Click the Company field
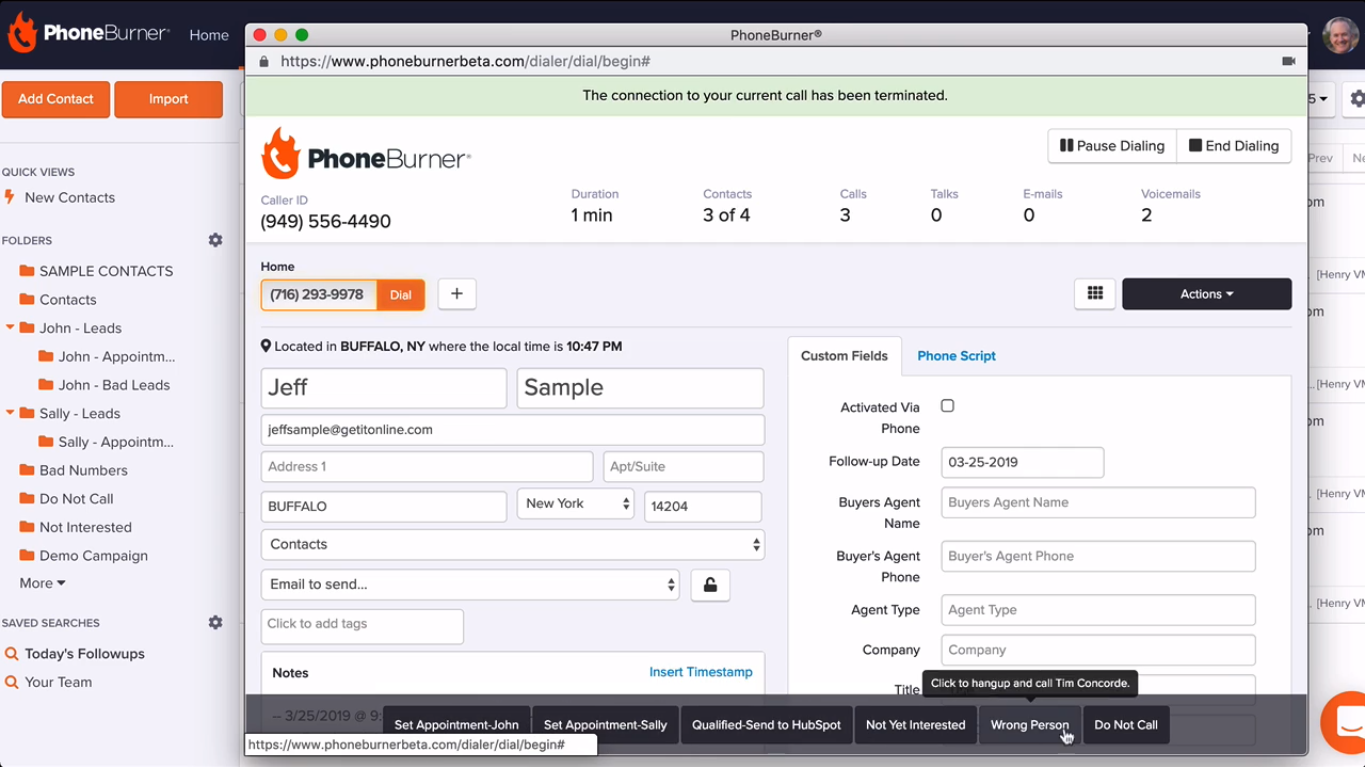Image resolution: width=1365 pixels, height=767 pixels. (x=1098, y=650)
